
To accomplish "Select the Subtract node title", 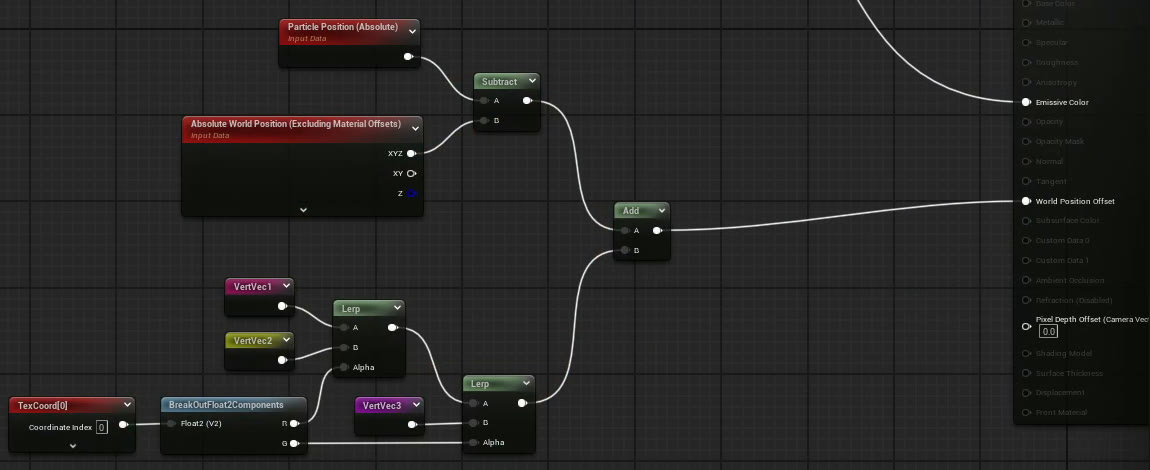I will [499, 81].
